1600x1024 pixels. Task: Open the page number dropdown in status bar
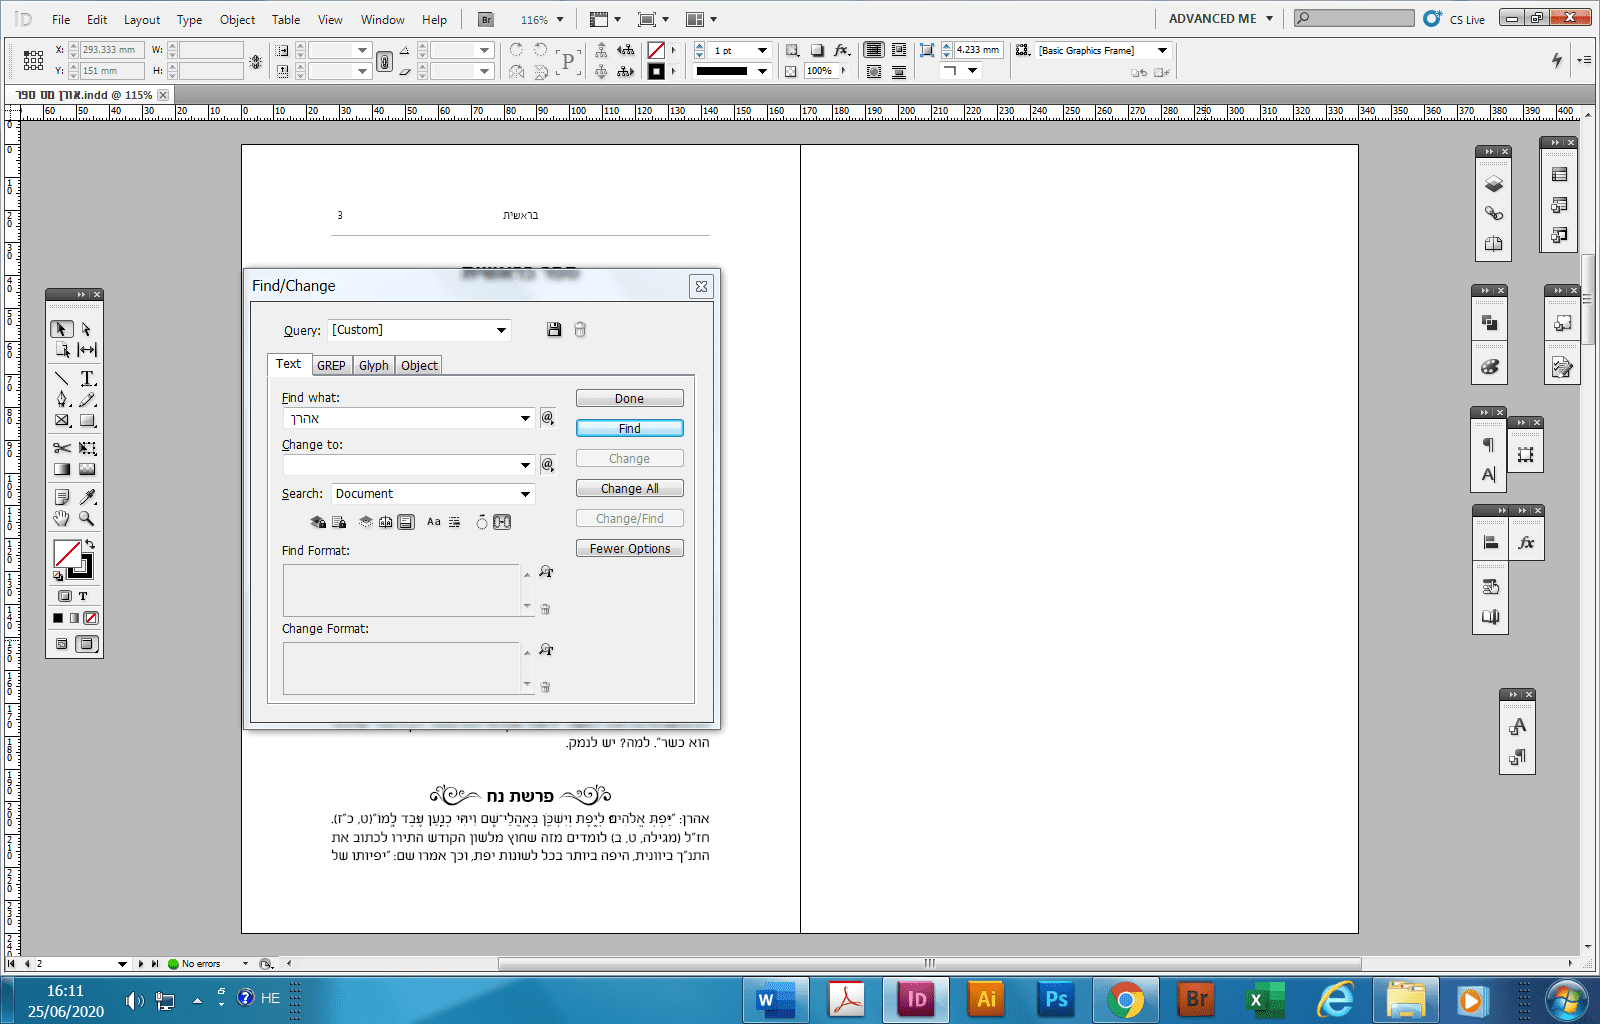122,964
